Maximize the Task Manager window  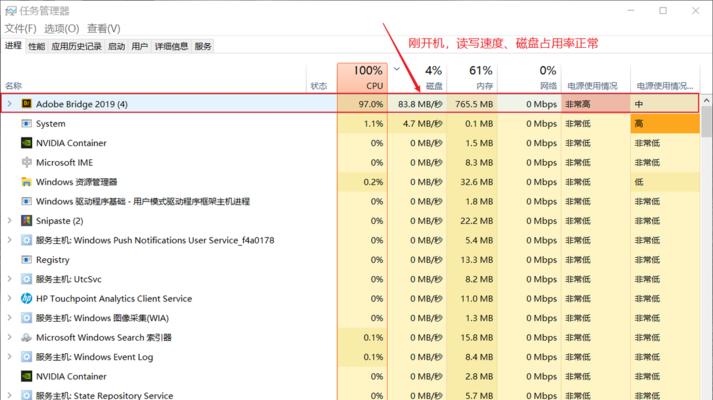tap(663, 10)
